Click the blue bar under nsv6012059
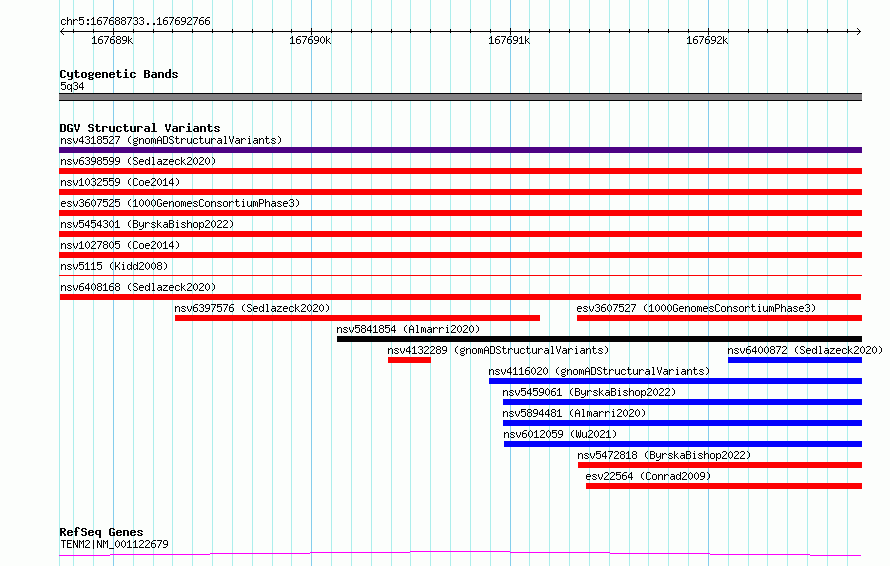The height and width of the screenshot is (566, 890). click(x=683, y=444)
